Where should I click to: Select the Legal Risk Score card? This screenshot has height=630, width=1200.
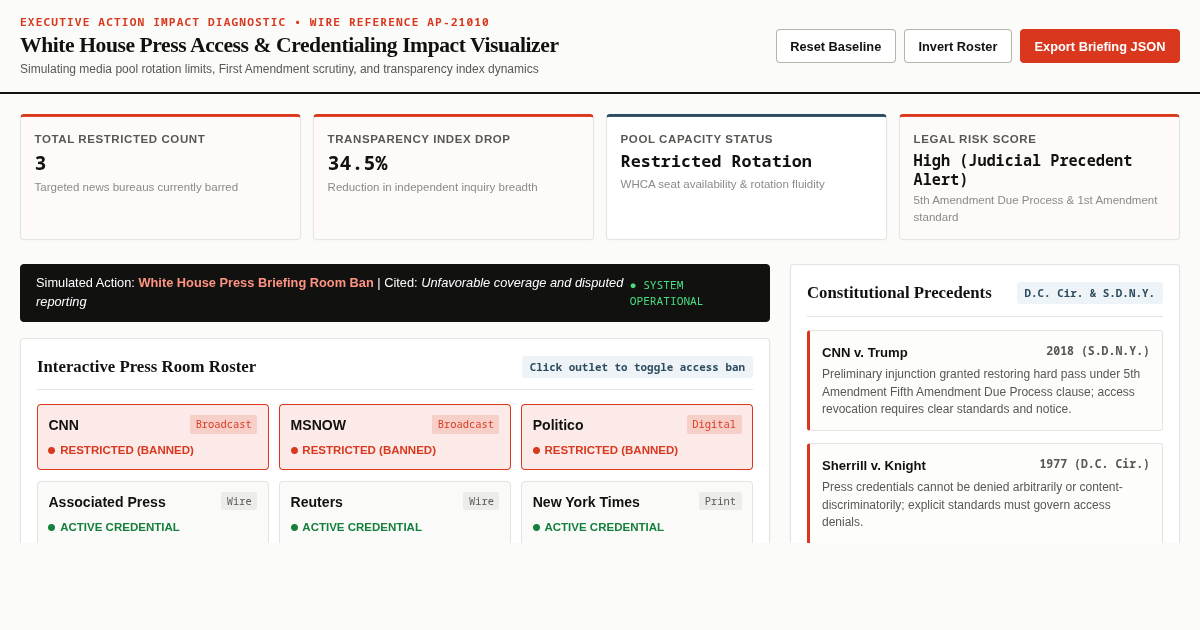point(1039,177)
